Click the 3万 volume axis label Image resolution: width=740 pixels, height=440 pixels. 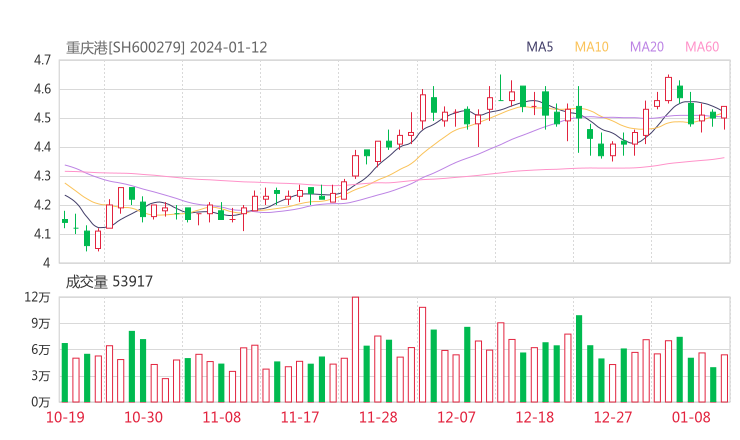click(41, 376)
